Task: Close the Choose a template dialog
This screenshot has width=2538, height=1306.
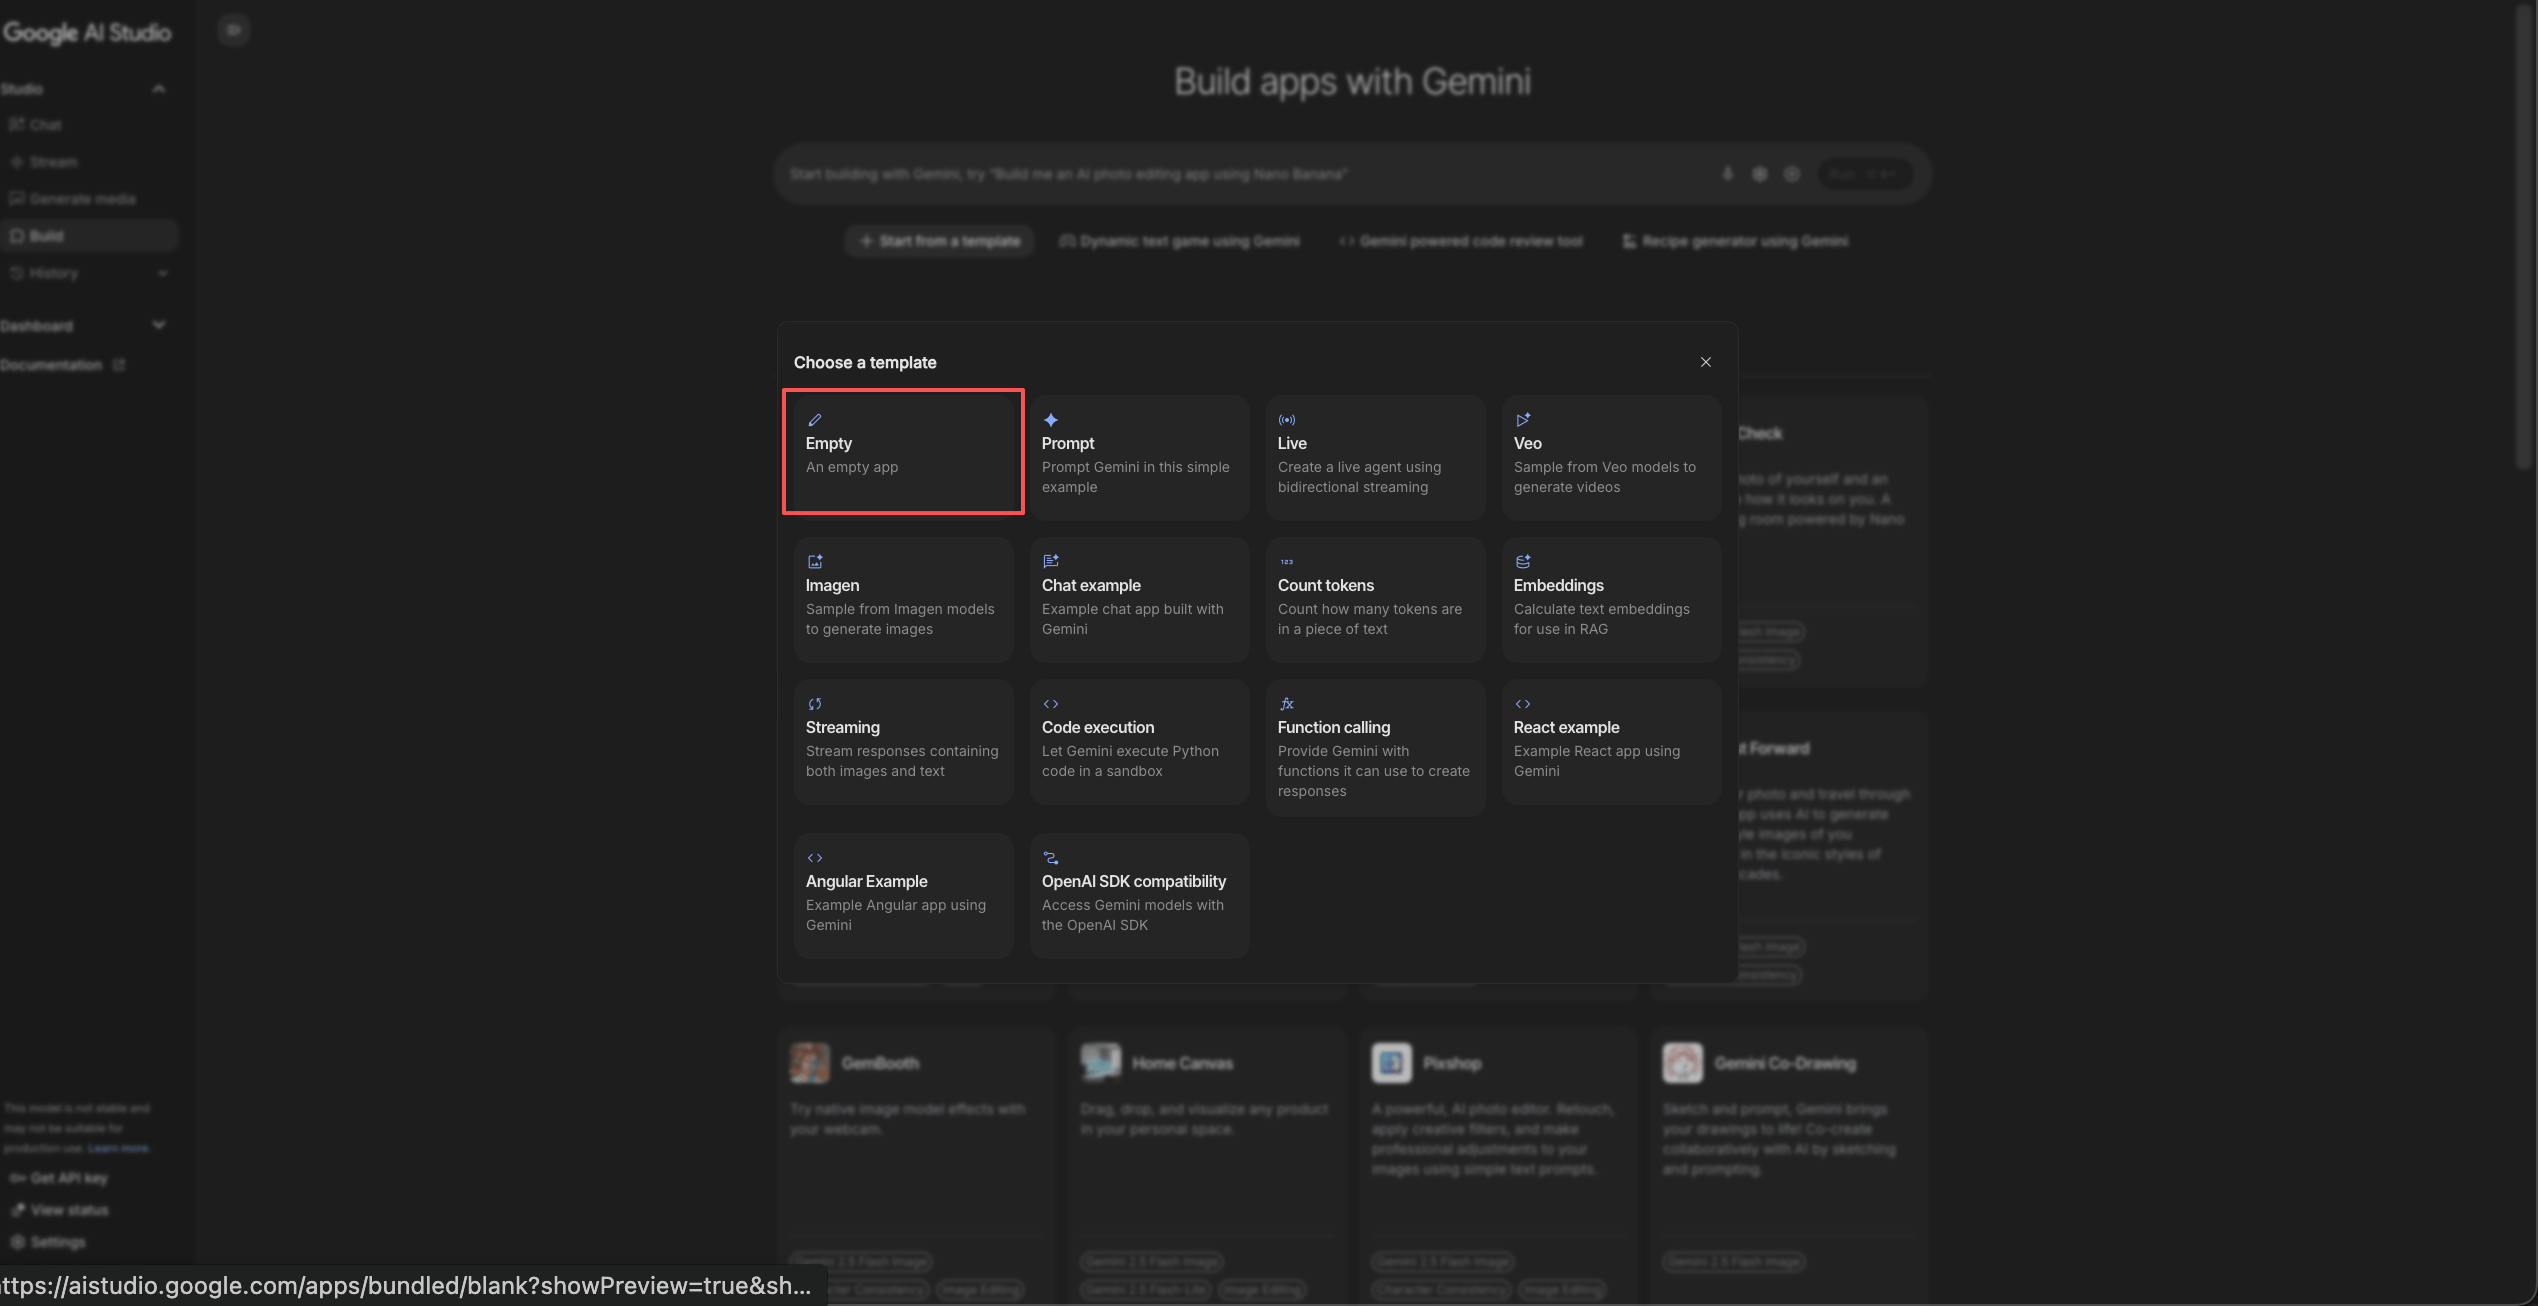Action: coord(1706,362)
